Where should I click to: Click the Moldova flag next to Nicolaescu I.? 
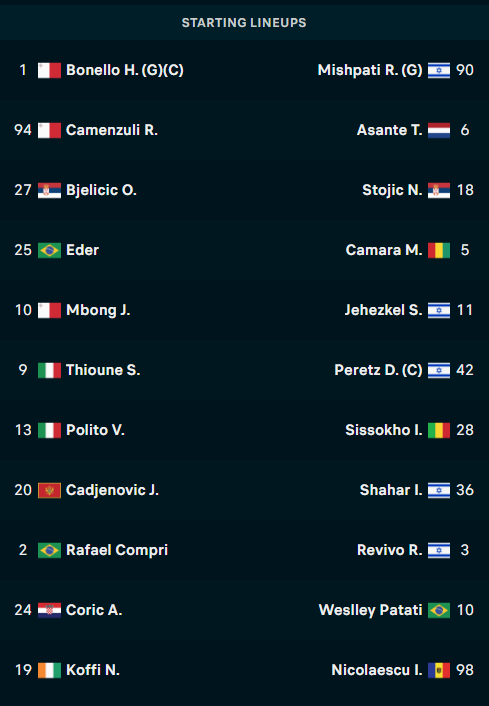point(439,670)
